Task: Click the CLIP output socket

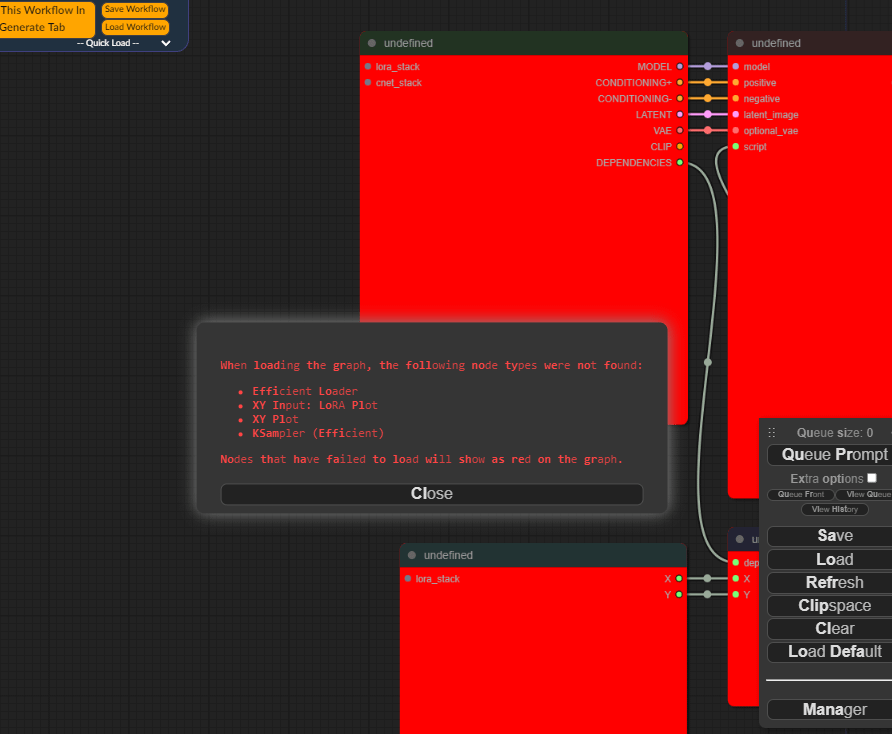Action: [x=680, y=146]
